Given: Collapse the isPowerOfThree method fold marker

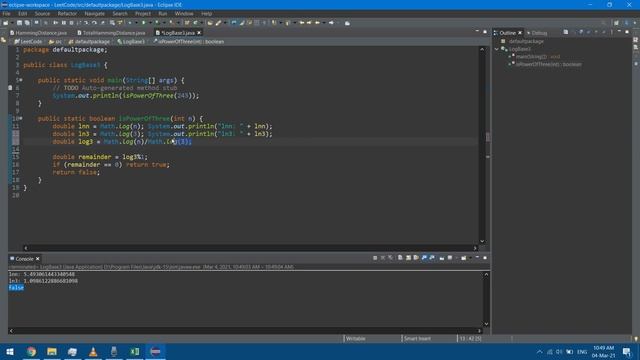Looking at the screenshot, I should 21,118.
